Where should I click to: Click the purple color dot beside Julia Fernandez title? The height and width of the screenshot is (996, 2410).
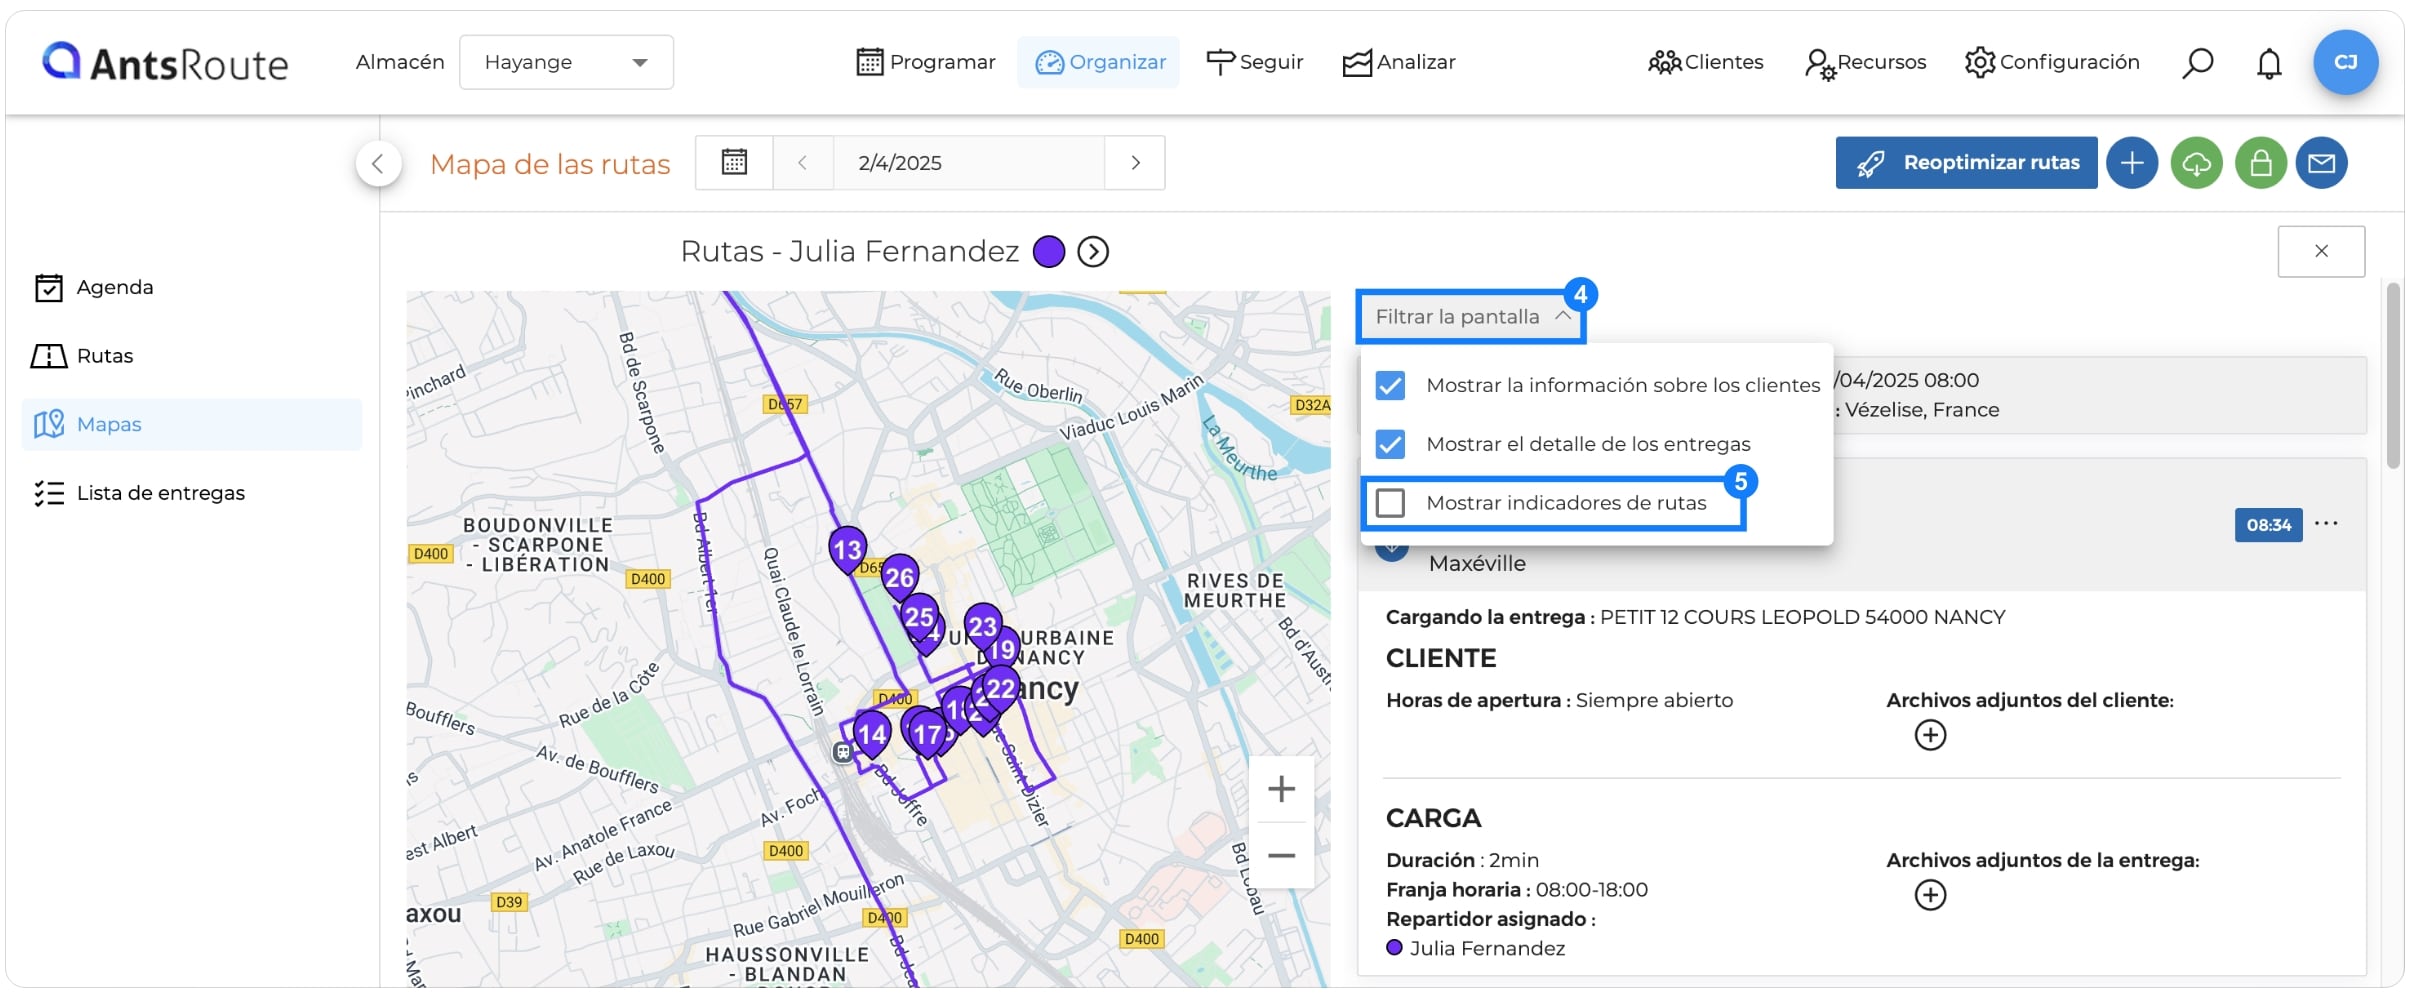[1048, 251]
